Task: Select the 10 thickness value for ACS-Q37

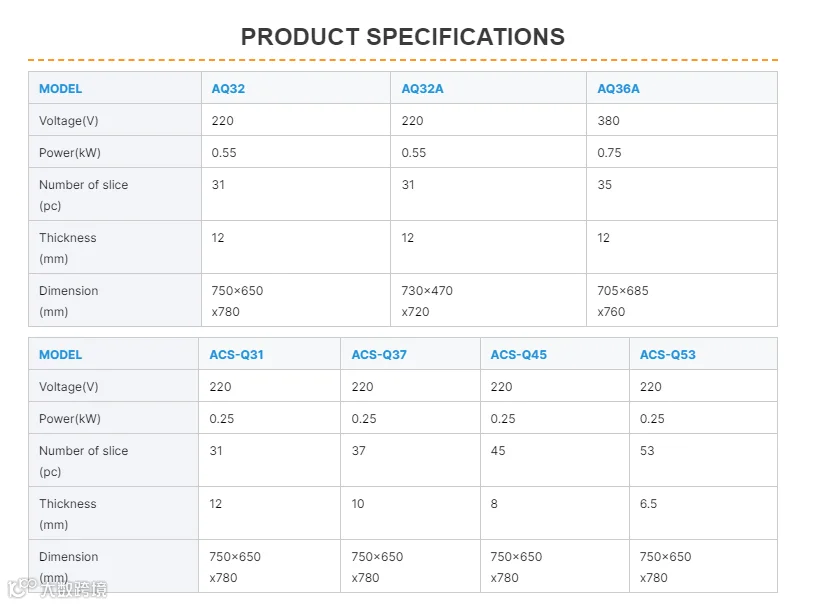Action: (x=358, y=504)
